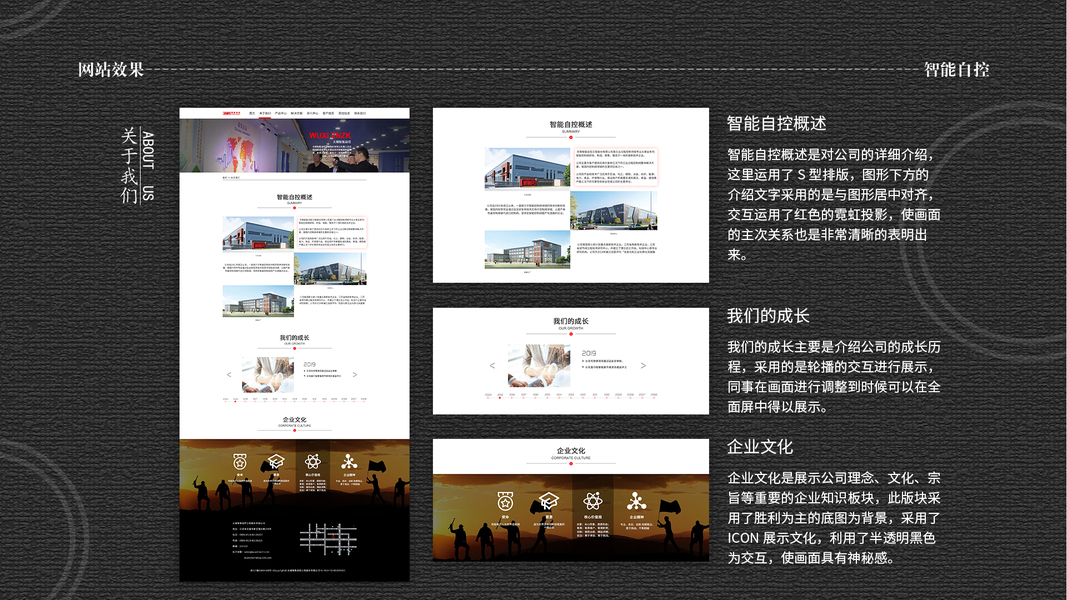Click the vertical 关于我们 label

(129, 166)
